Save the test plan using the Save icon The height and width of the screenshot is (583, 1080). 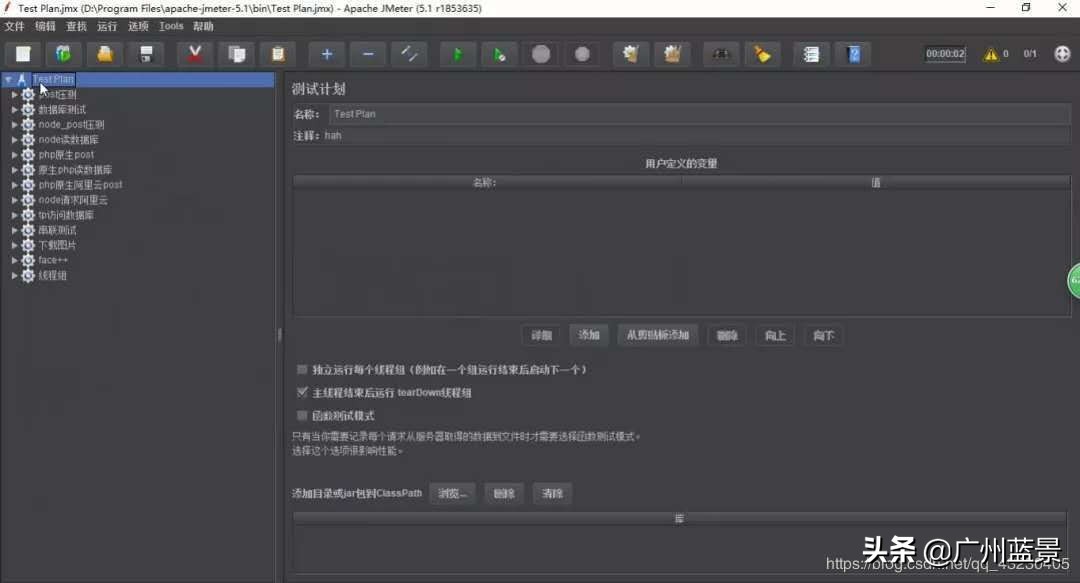click(146, 54)
